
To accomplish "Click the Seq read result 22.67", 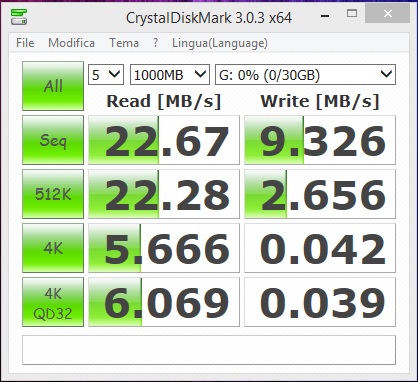I will point(164,140).
